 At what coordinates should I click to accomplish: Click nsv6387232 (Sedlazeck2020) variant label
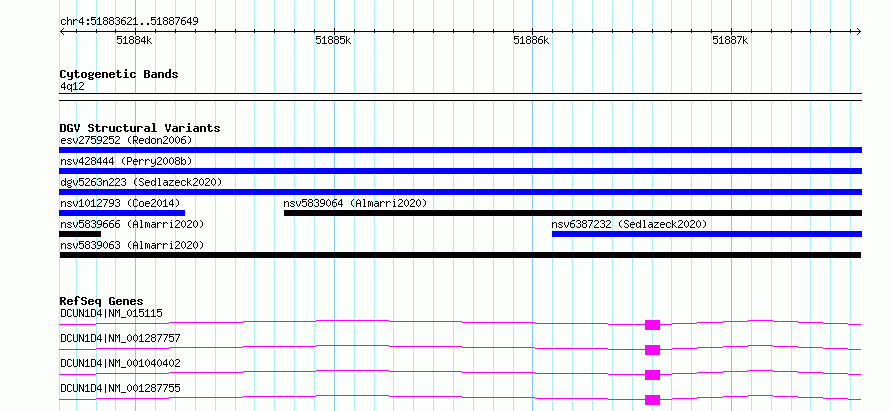tap(629, 224)
